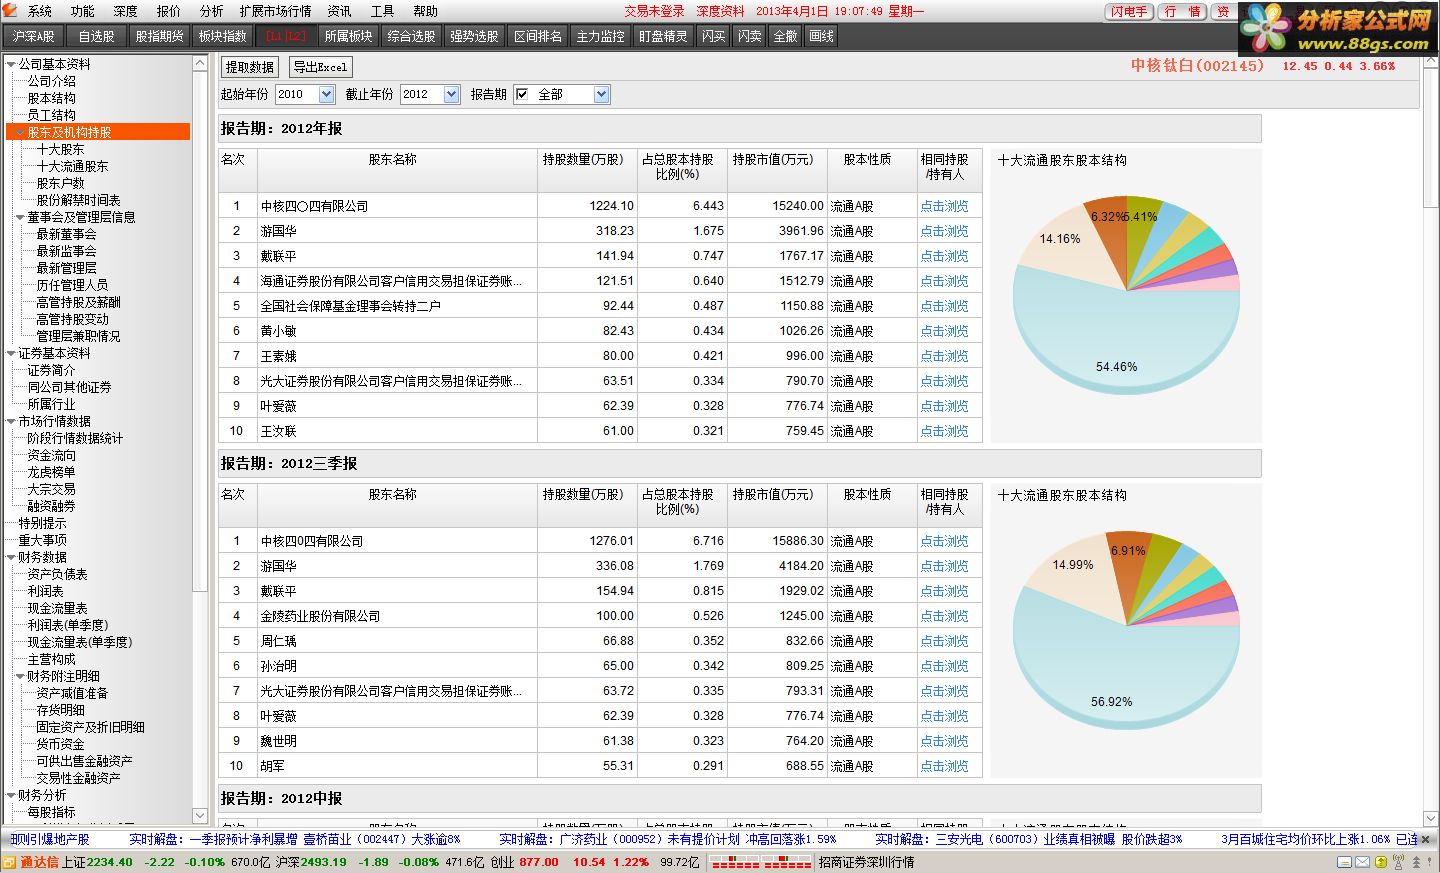Click the 闪买 toolbar button
This screenshot has height=873, width=1440.
(x=714, y=36)
